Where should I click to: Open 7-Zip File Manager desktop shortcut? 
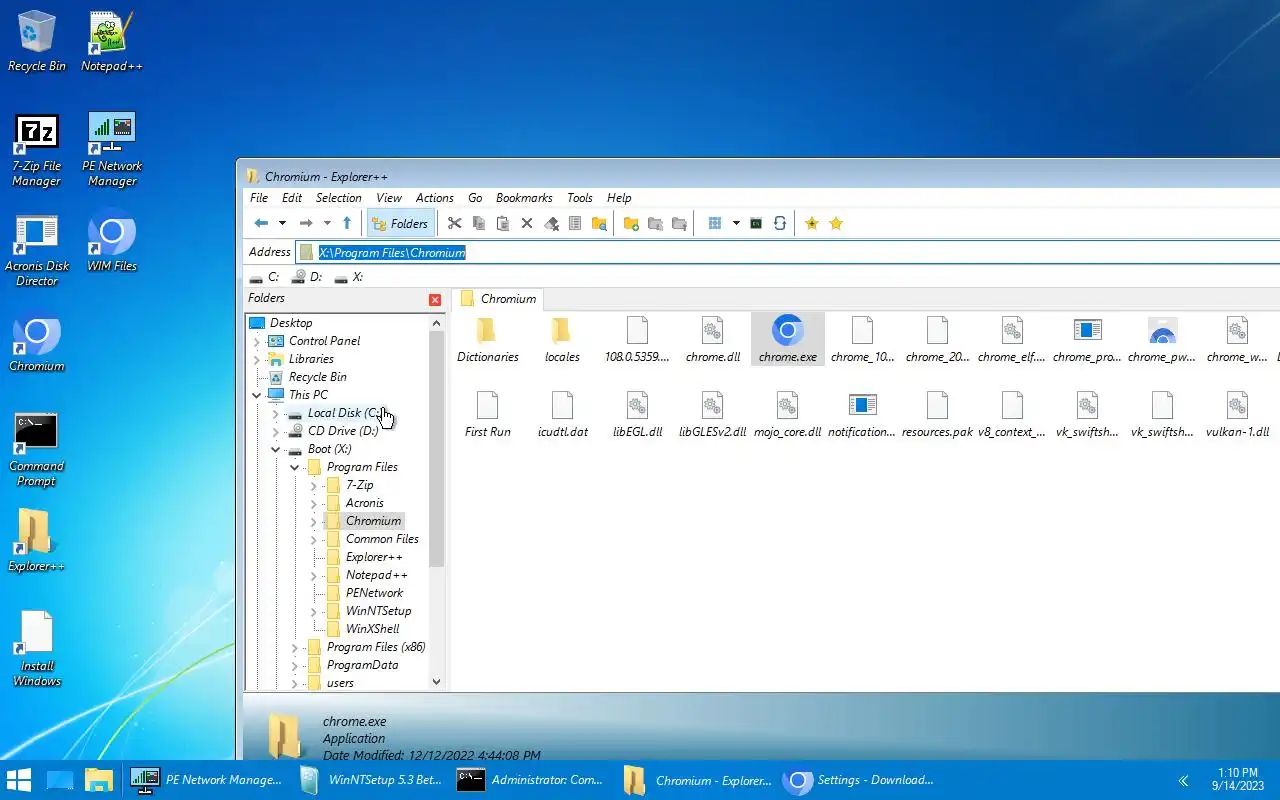tap(37, 150)
